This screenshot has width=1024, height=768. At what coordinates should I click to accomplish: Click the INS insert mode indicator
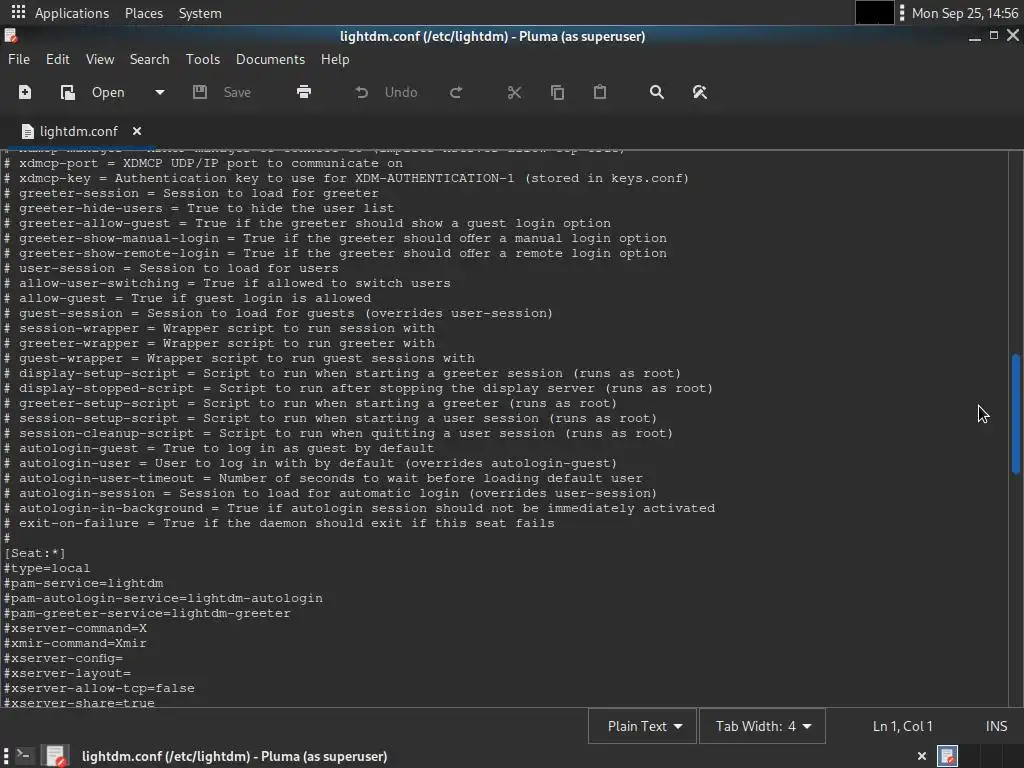996,726
